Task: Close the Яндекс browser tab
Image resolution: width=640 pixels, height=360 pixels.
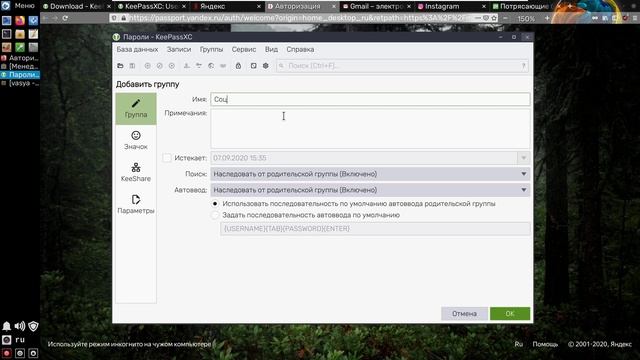Action: pos(259,7)
